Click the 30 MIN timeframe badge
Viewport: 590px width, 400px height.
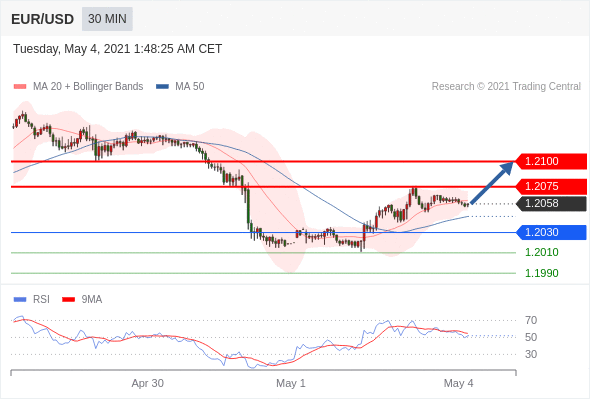(x=107, y=19)
